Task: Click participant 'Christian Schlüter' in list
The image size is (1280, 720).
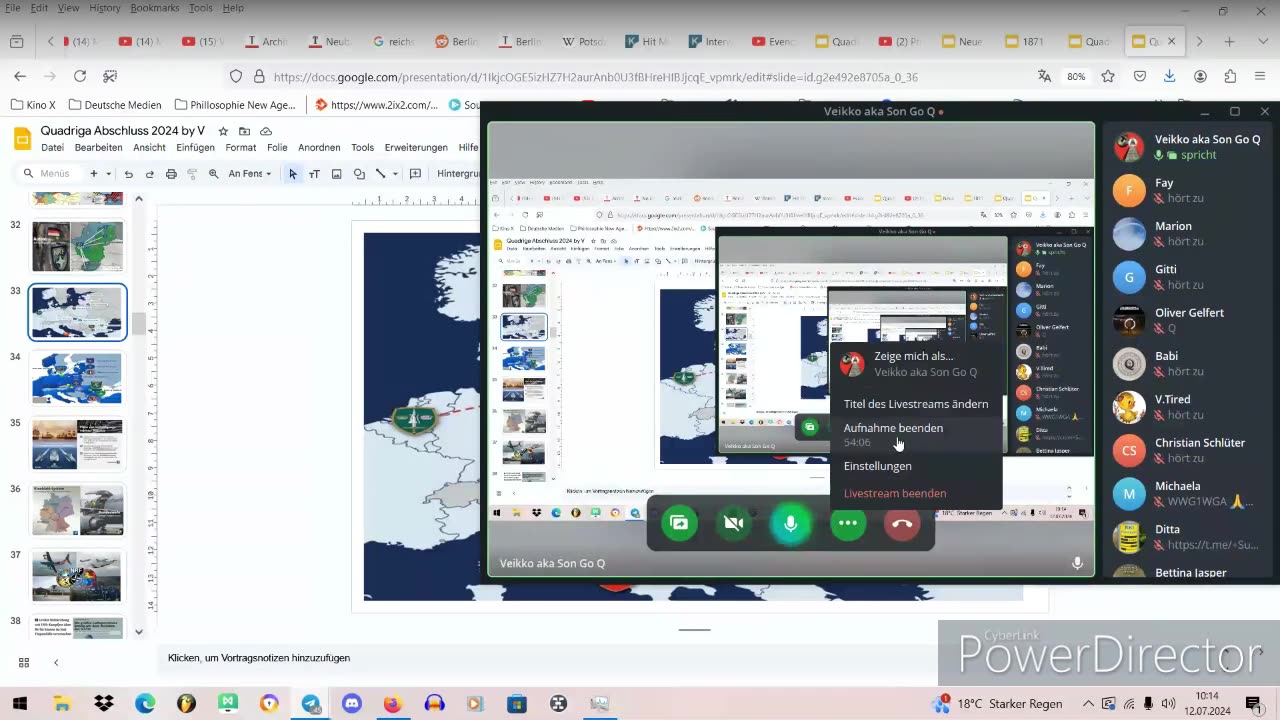Action: pyautogui.click(x=1190, y=449)
